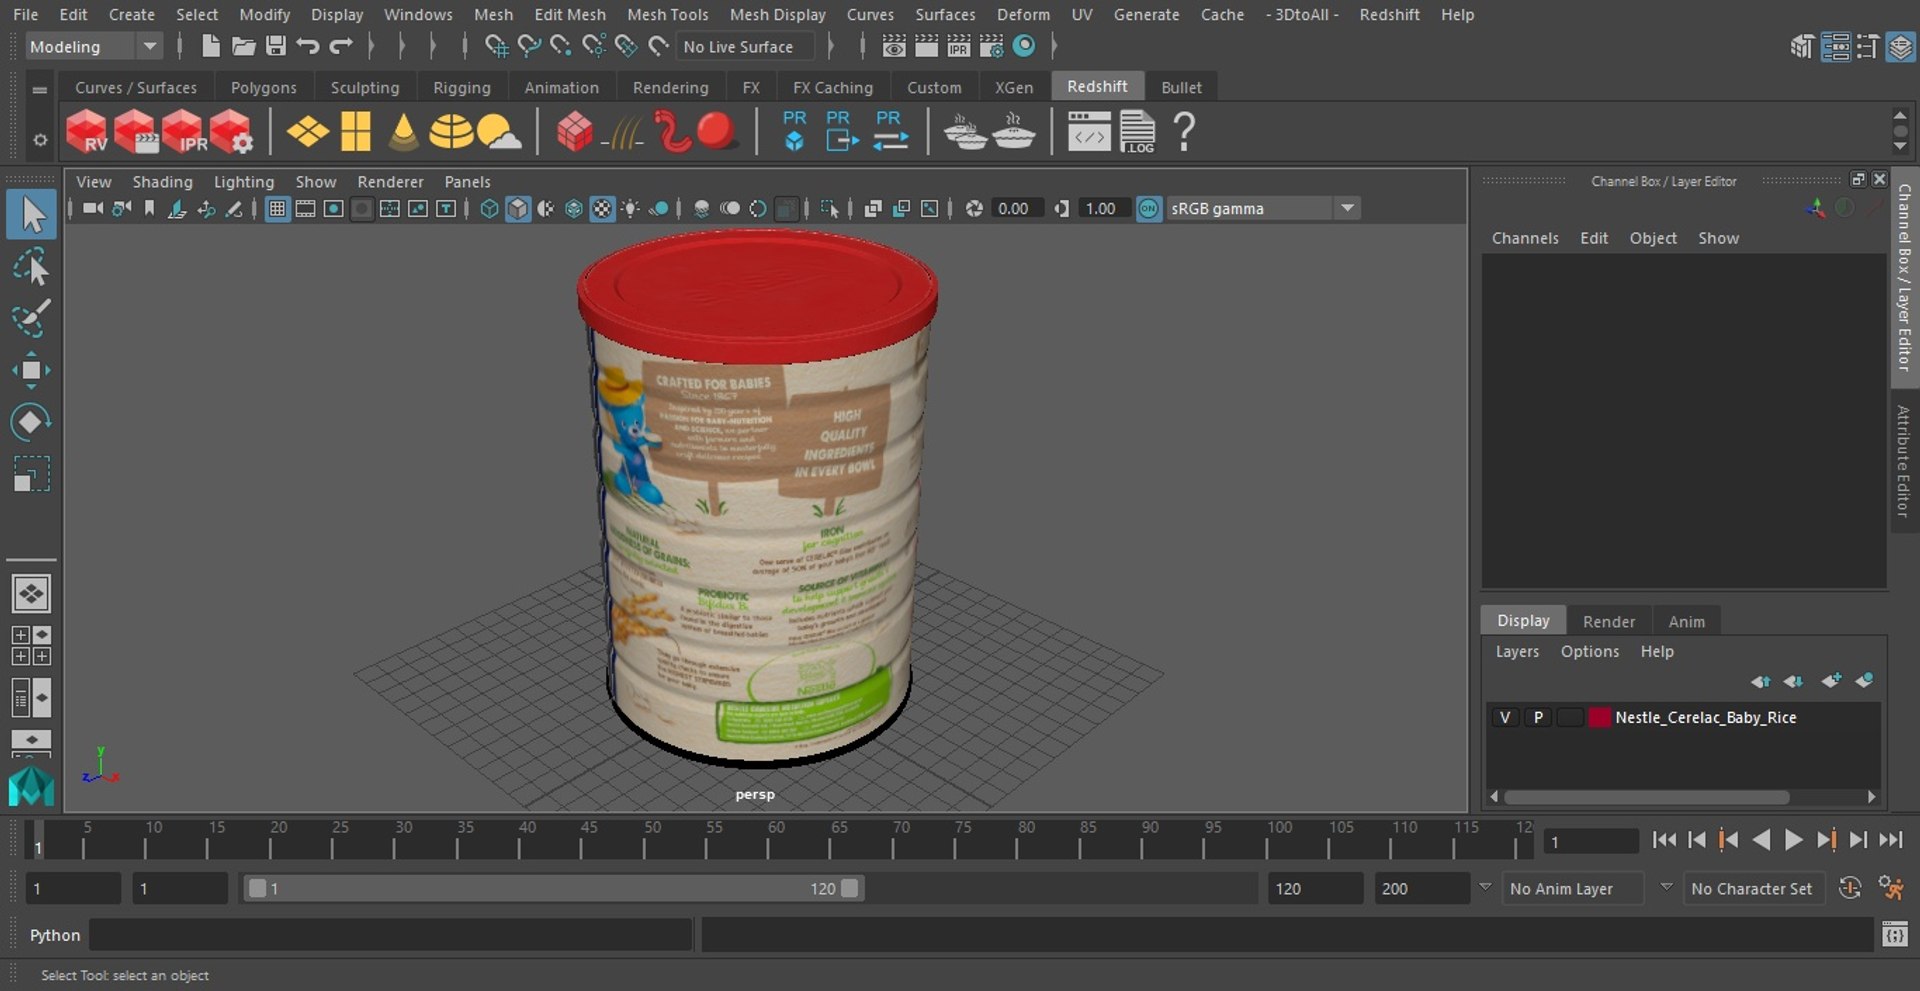Open Redshift RenderView RV icon

pos(86,131)
